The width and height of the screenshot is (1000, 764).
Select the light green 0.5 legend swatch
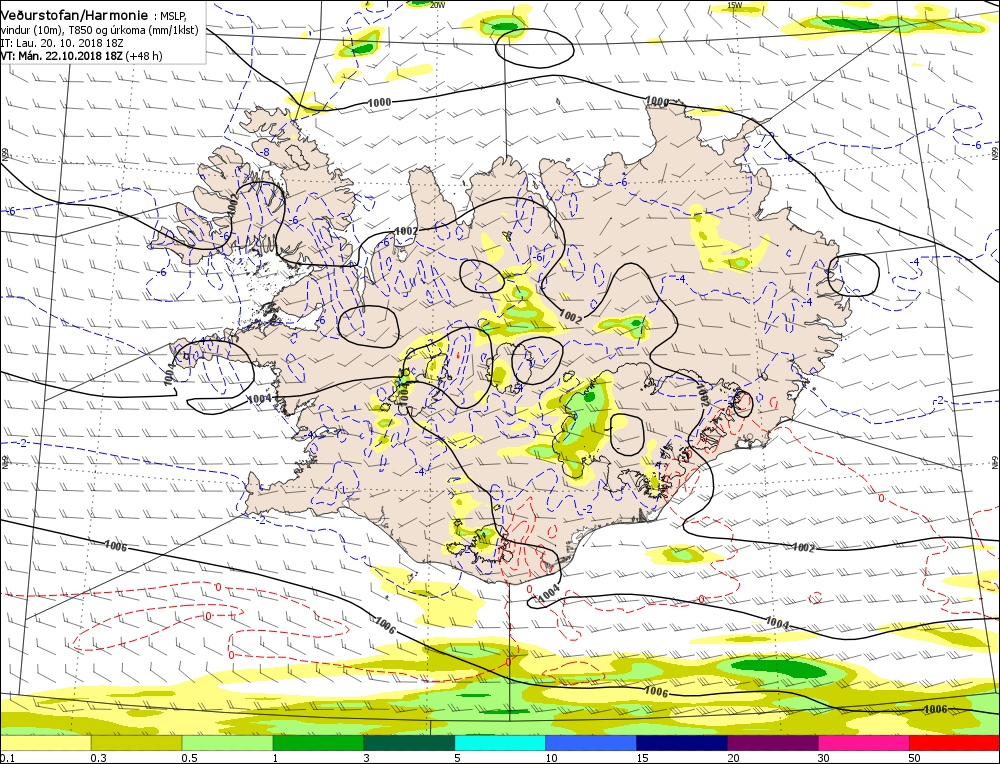click(227, 743)
